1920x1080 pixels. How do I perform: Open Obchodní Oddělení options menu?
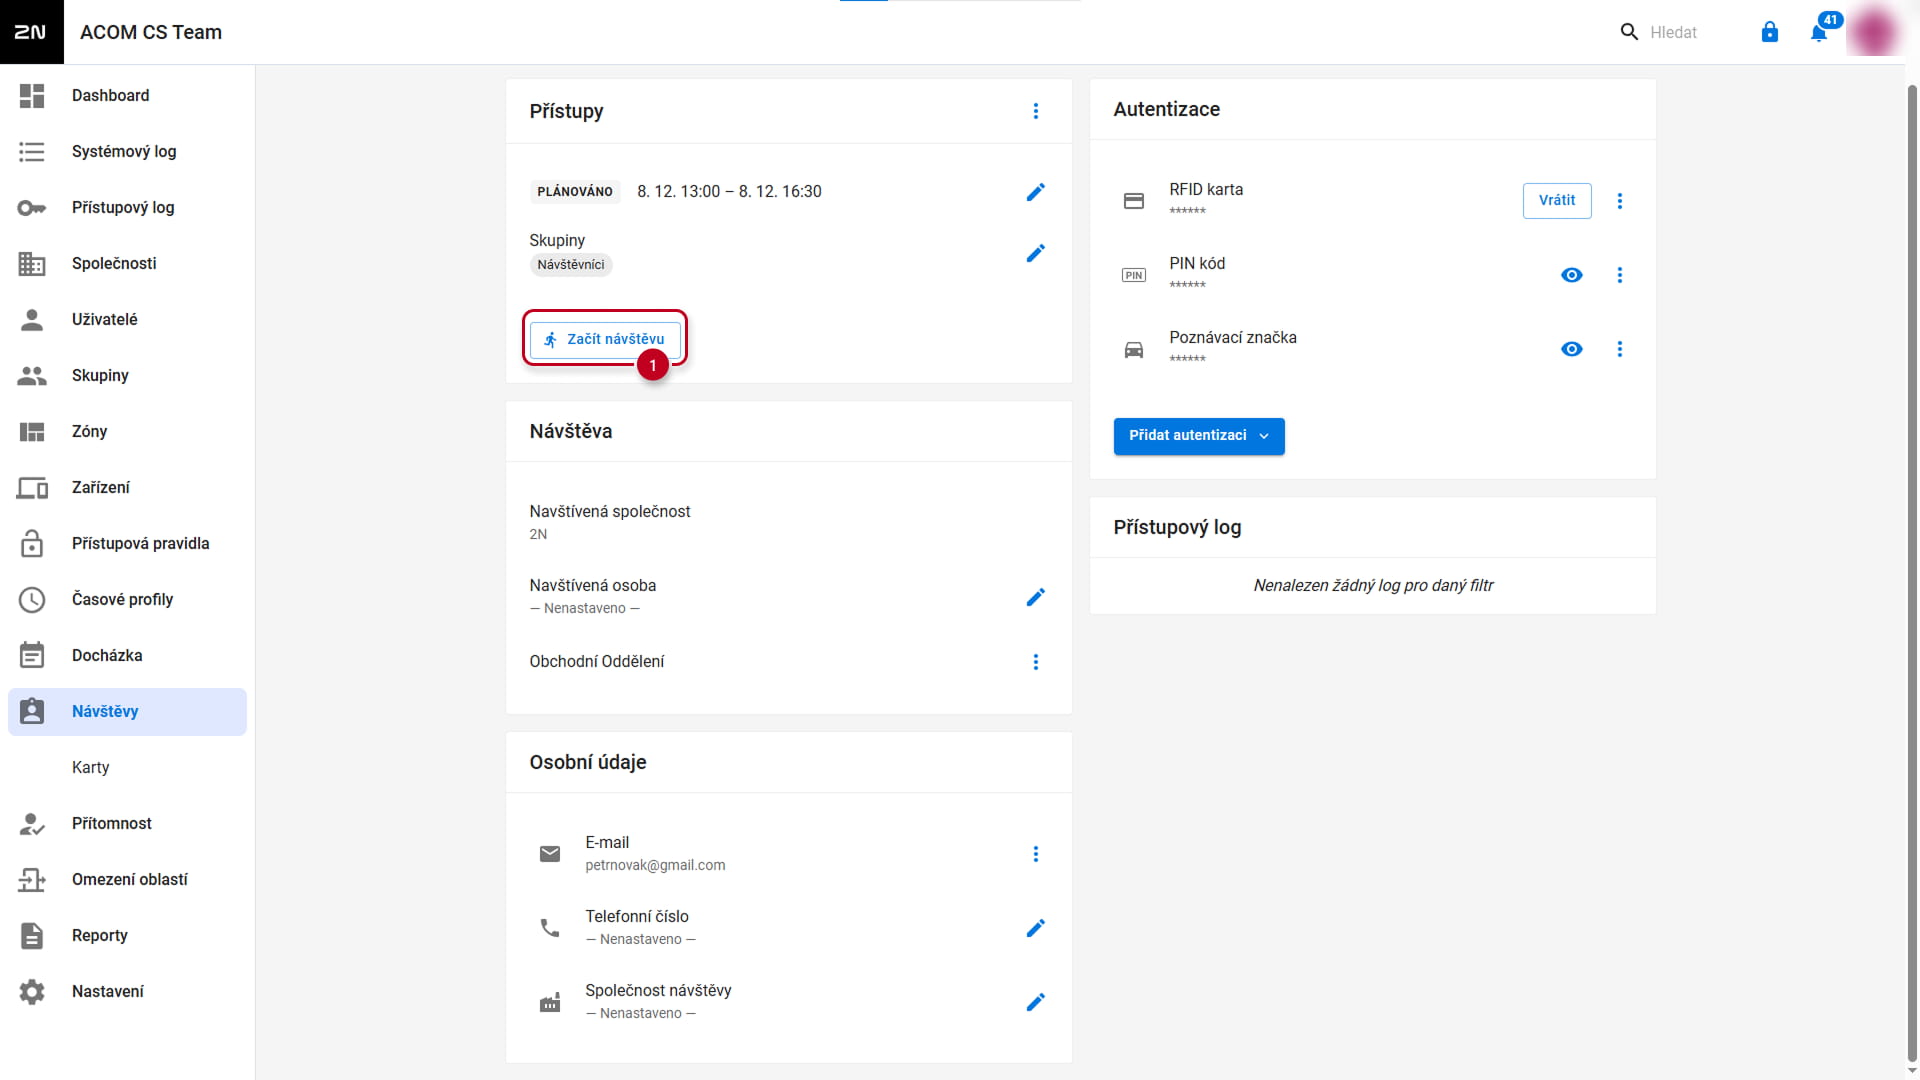coord(1036,662)
